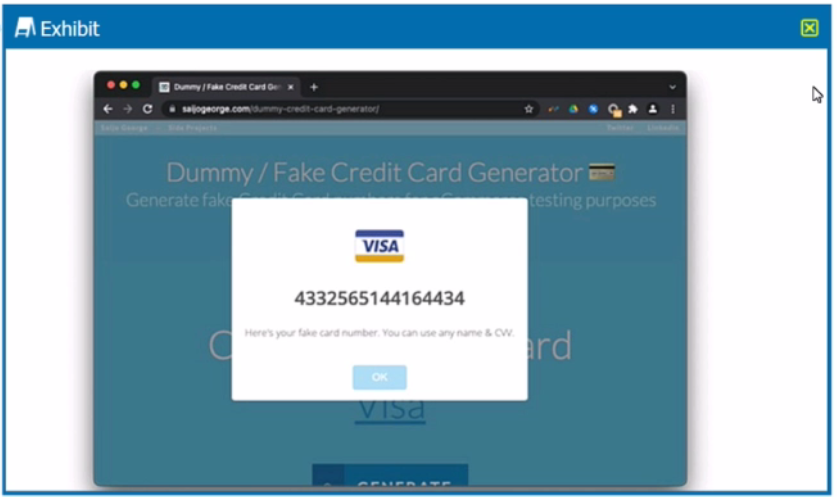Open the Twitter link in page header

tap(620, 128)
